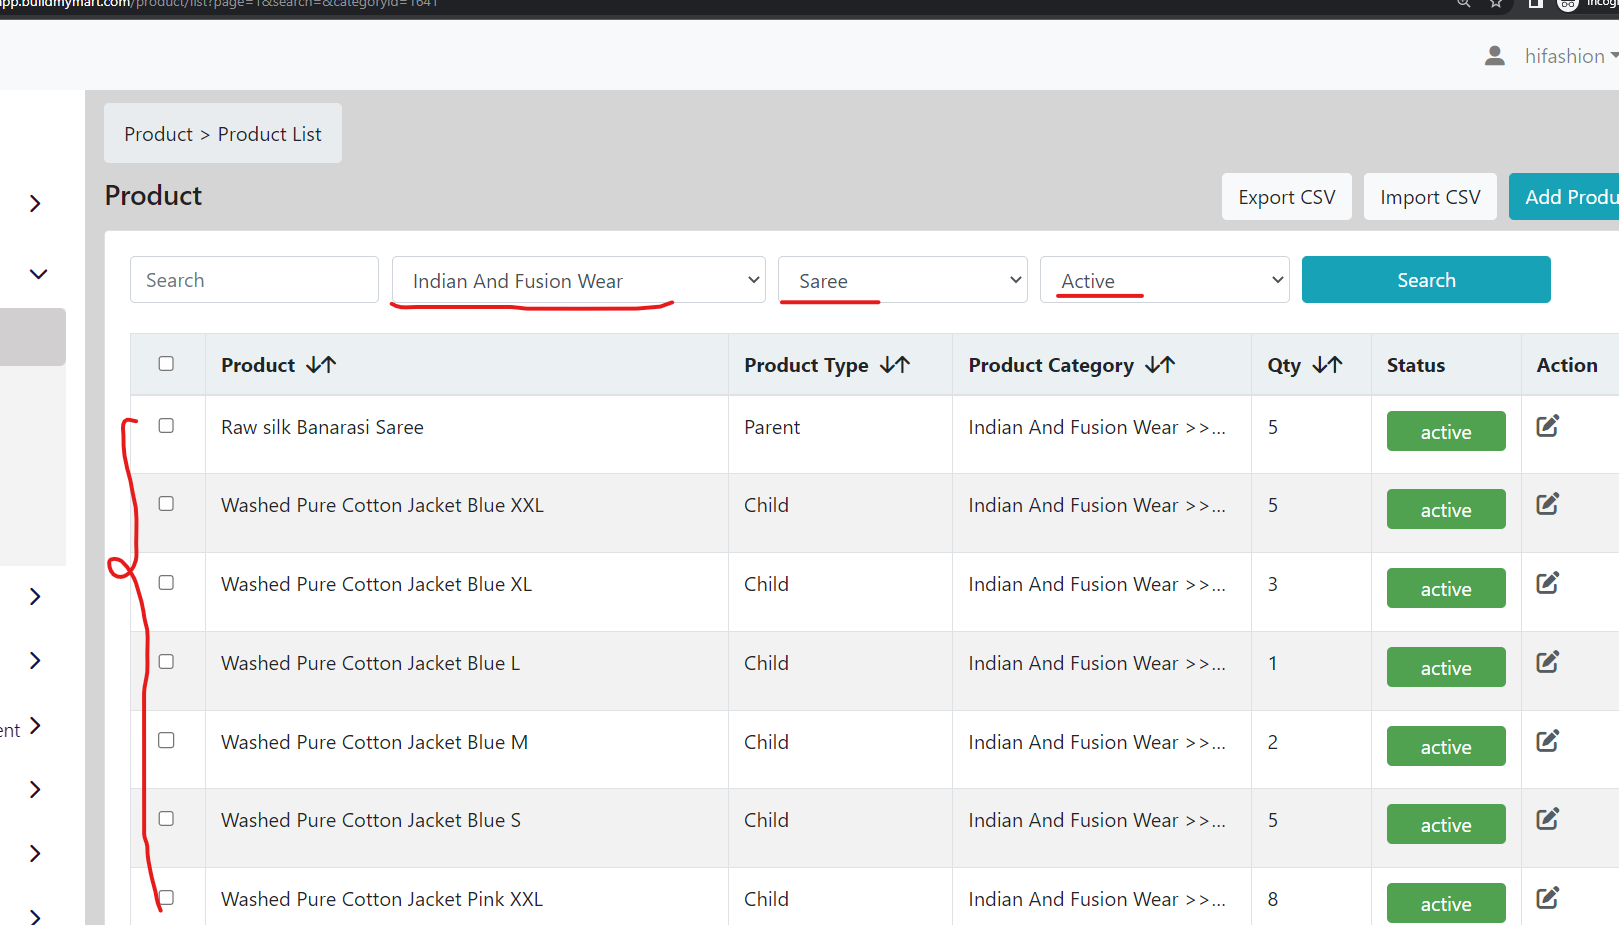
Task: Click active status of Jacket Blue L
Action: [1446, 668]
